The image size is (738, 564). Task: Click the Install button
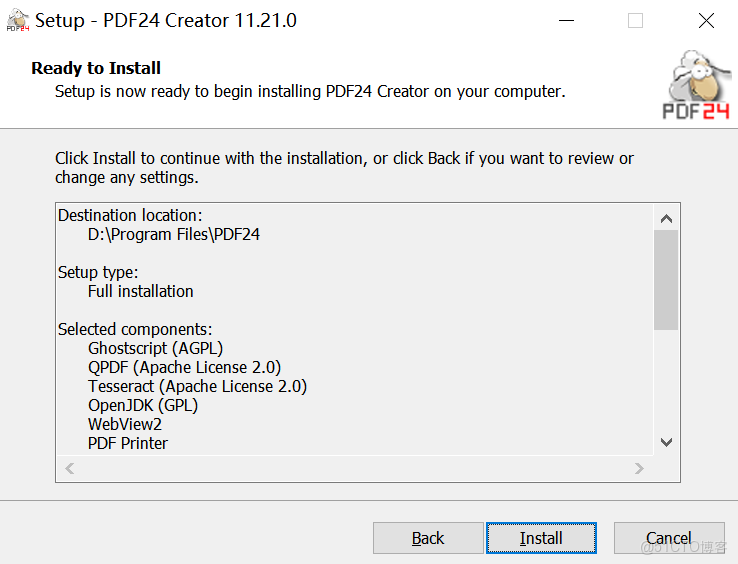(x=541, y=538)
